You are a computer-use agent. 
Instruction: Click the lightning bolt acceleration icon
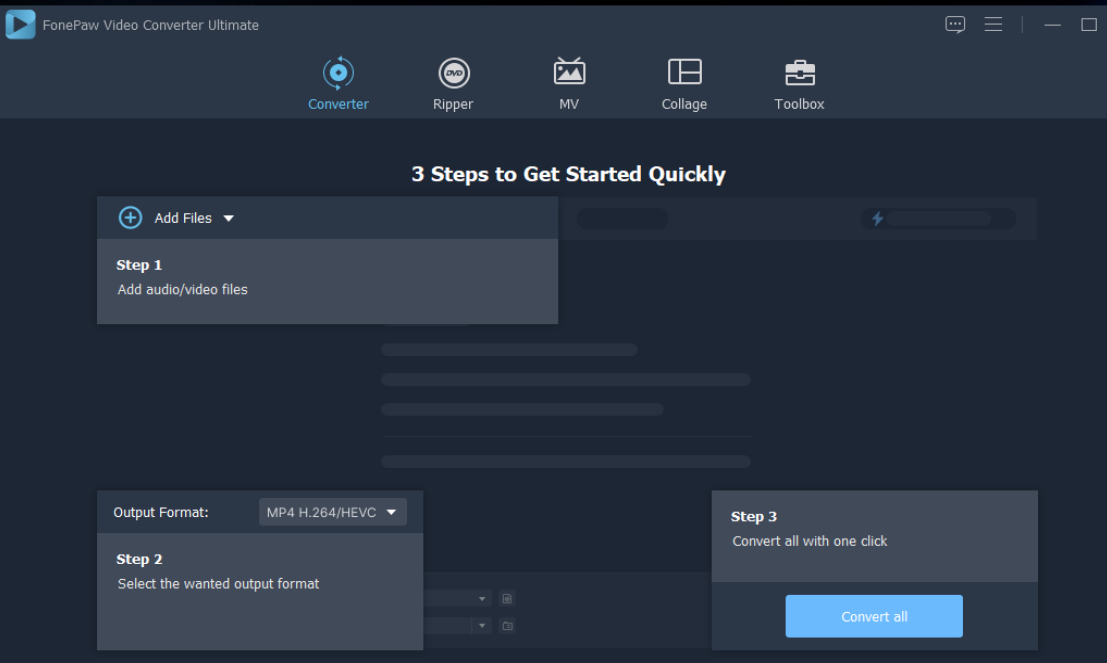tap(878, 218)
